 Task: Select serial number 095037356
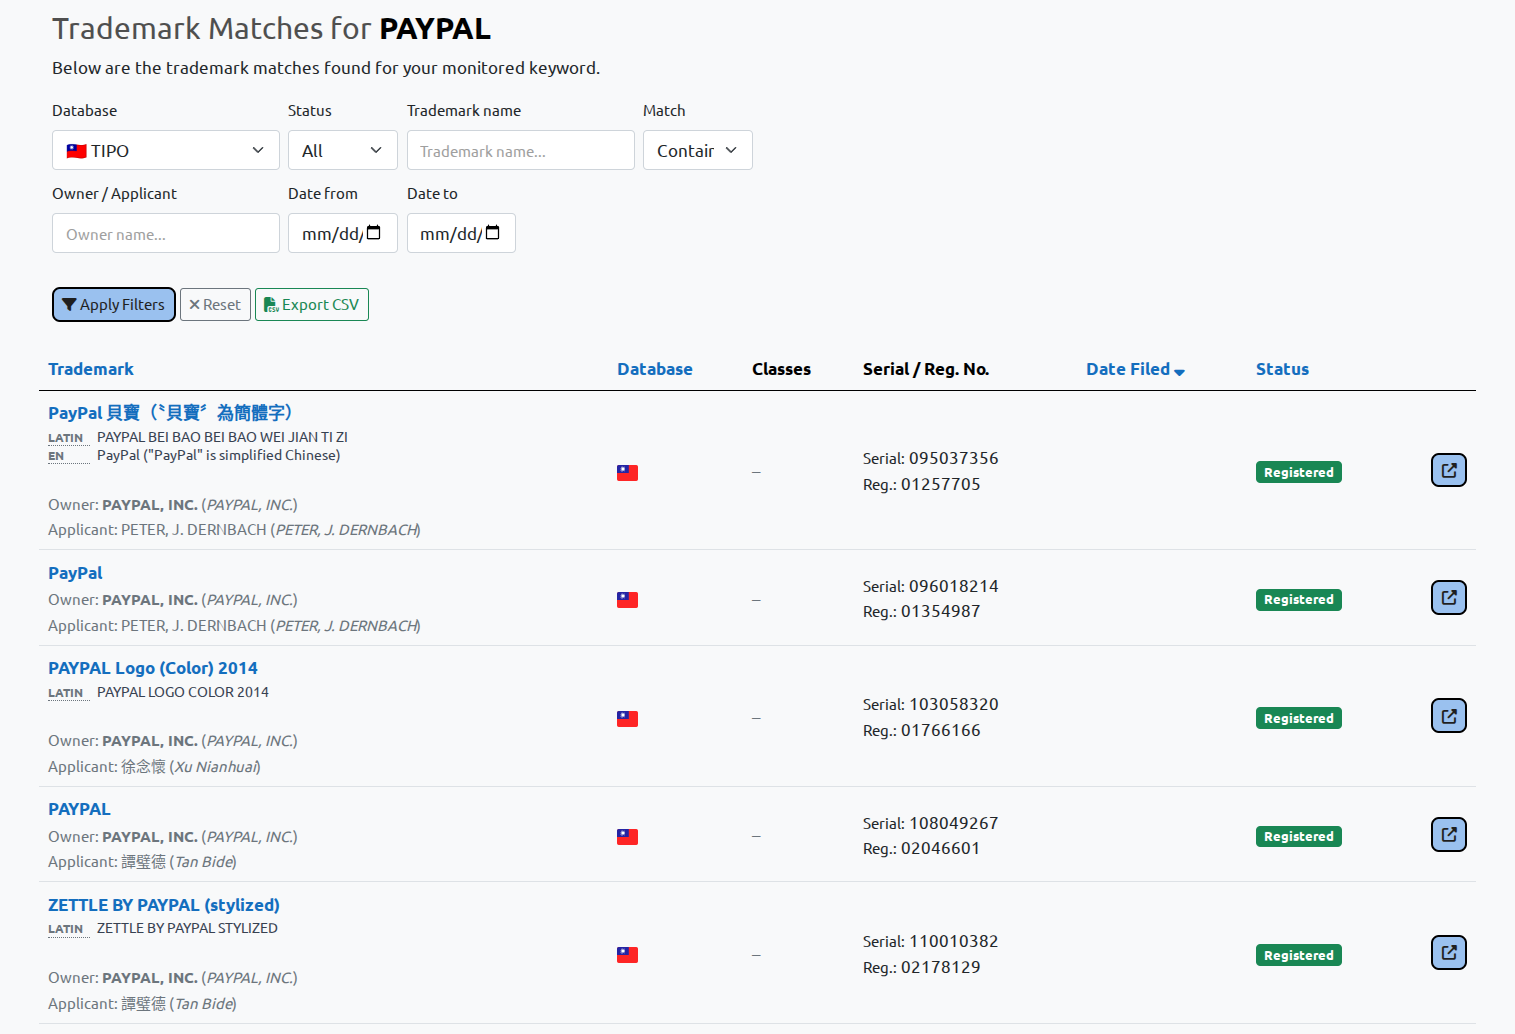953,458
